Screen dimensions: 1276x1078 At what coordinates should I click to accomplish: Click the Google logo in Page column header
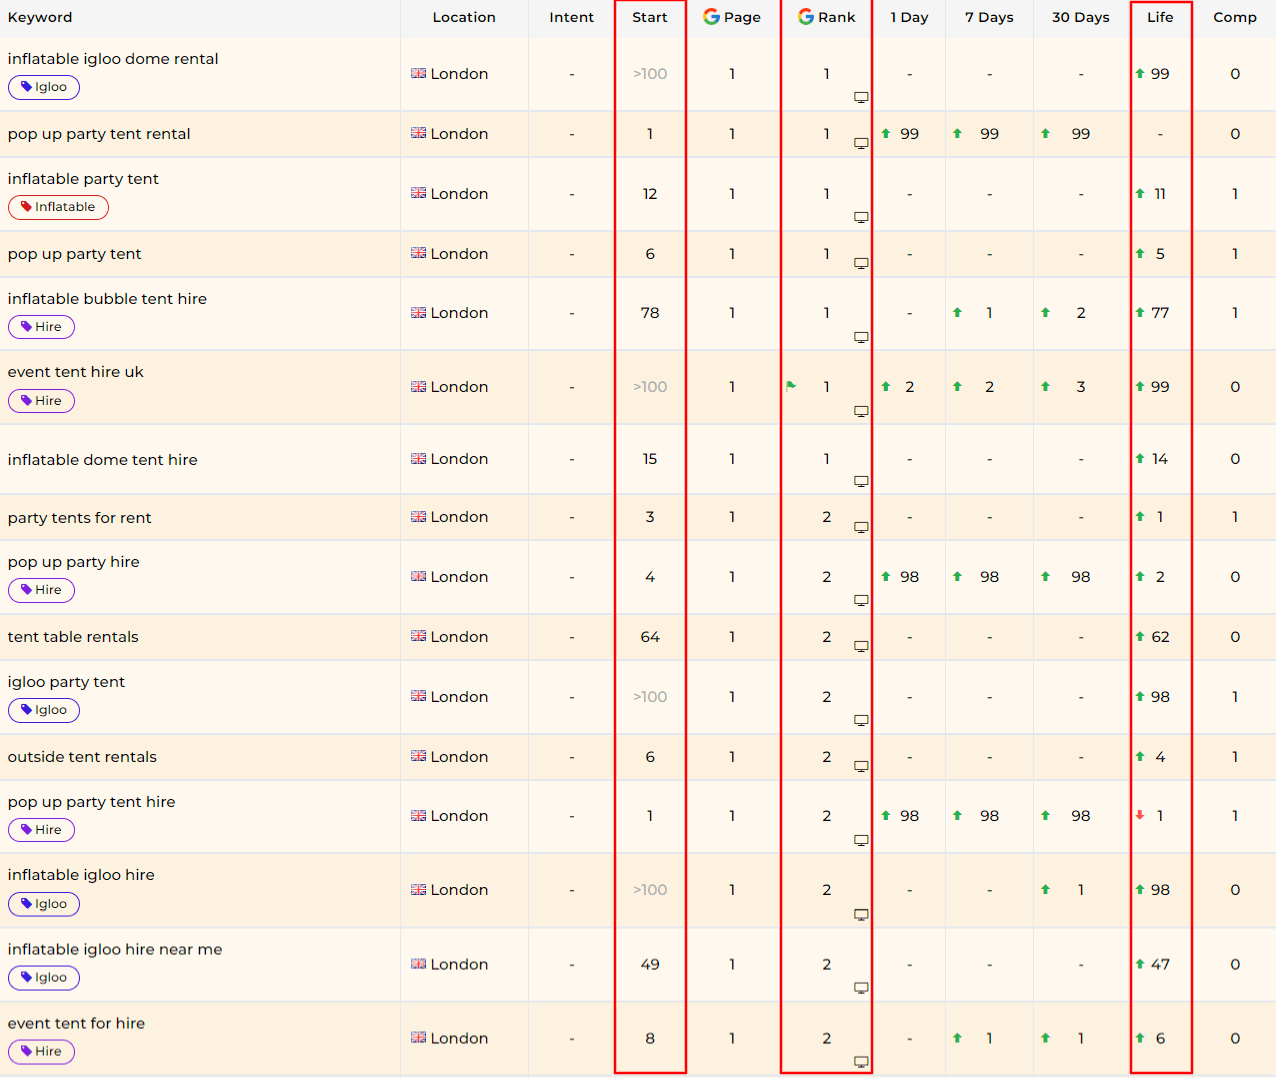point(711,17)
